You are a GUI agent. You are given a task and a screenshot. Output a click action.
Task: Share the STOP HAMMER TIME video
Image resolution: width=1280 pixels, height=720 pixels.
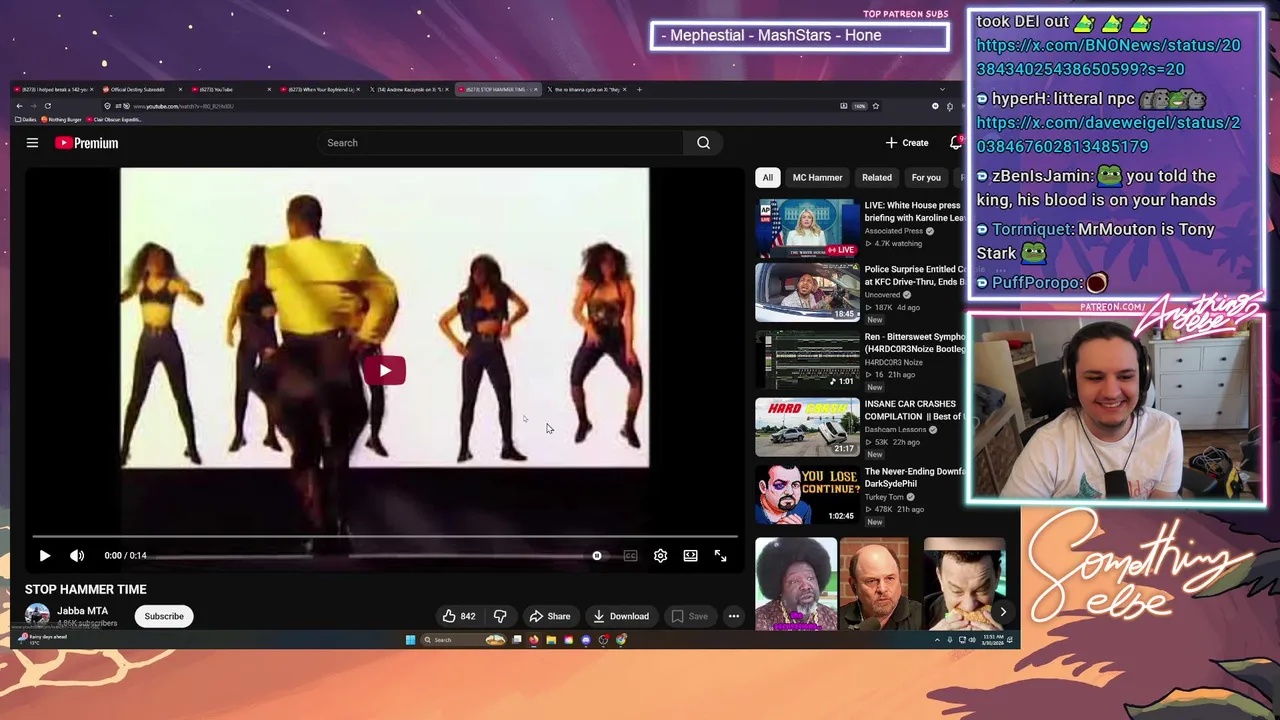click(549, 616)
